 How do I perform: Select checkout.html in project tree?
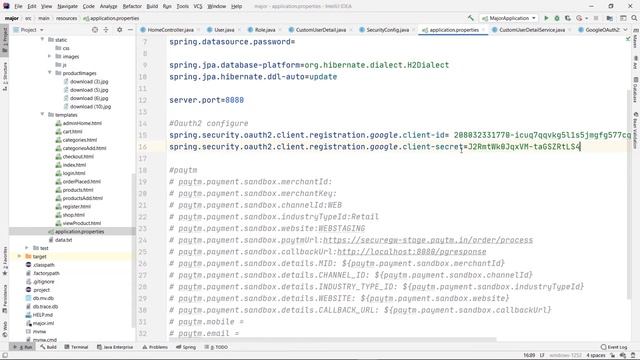[x=78, y=156]
